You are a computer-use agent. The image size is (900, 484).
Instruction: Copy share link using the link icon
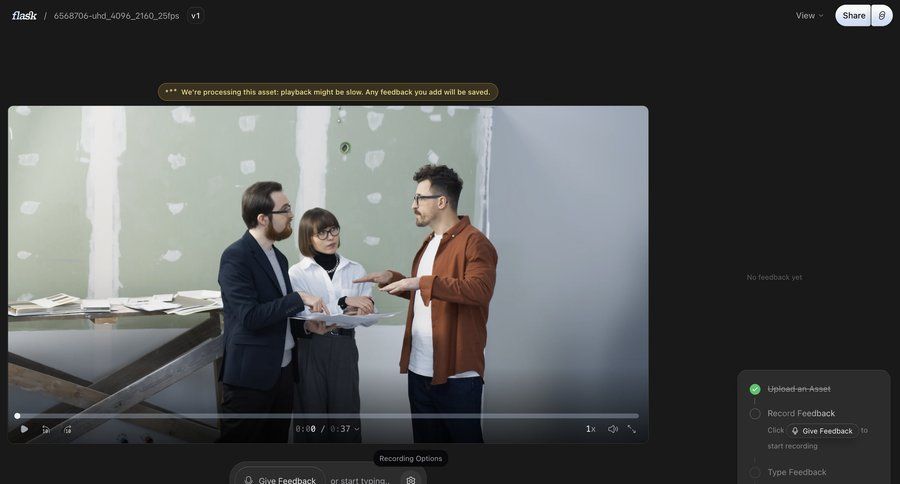[882, 16]
